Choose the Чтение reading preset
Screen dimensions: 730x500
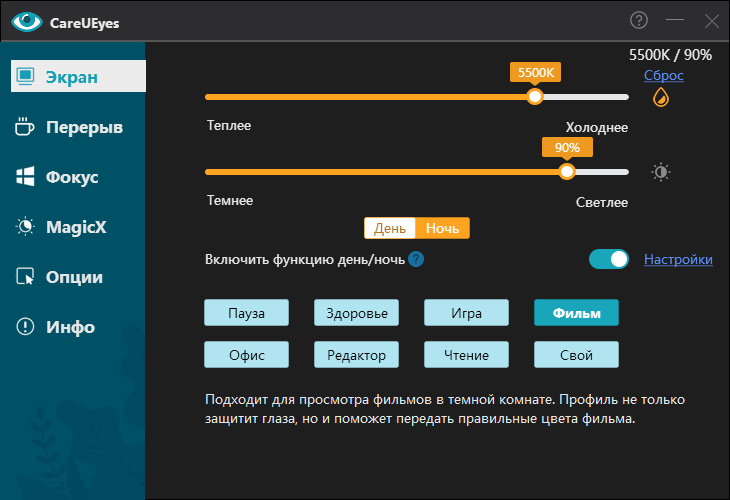pyautogui.click(x=467, y=354)
